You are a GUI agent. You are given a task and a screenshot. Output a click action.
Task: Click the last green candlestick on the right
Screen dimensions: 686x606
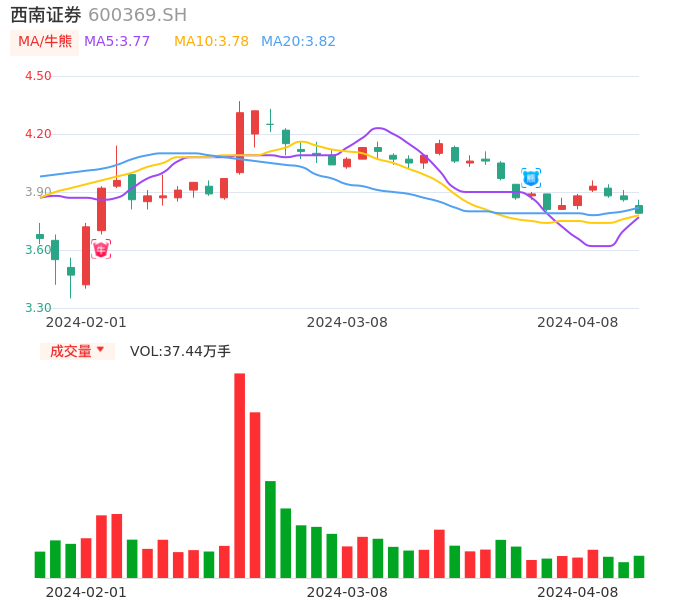(x=639, y=209)
